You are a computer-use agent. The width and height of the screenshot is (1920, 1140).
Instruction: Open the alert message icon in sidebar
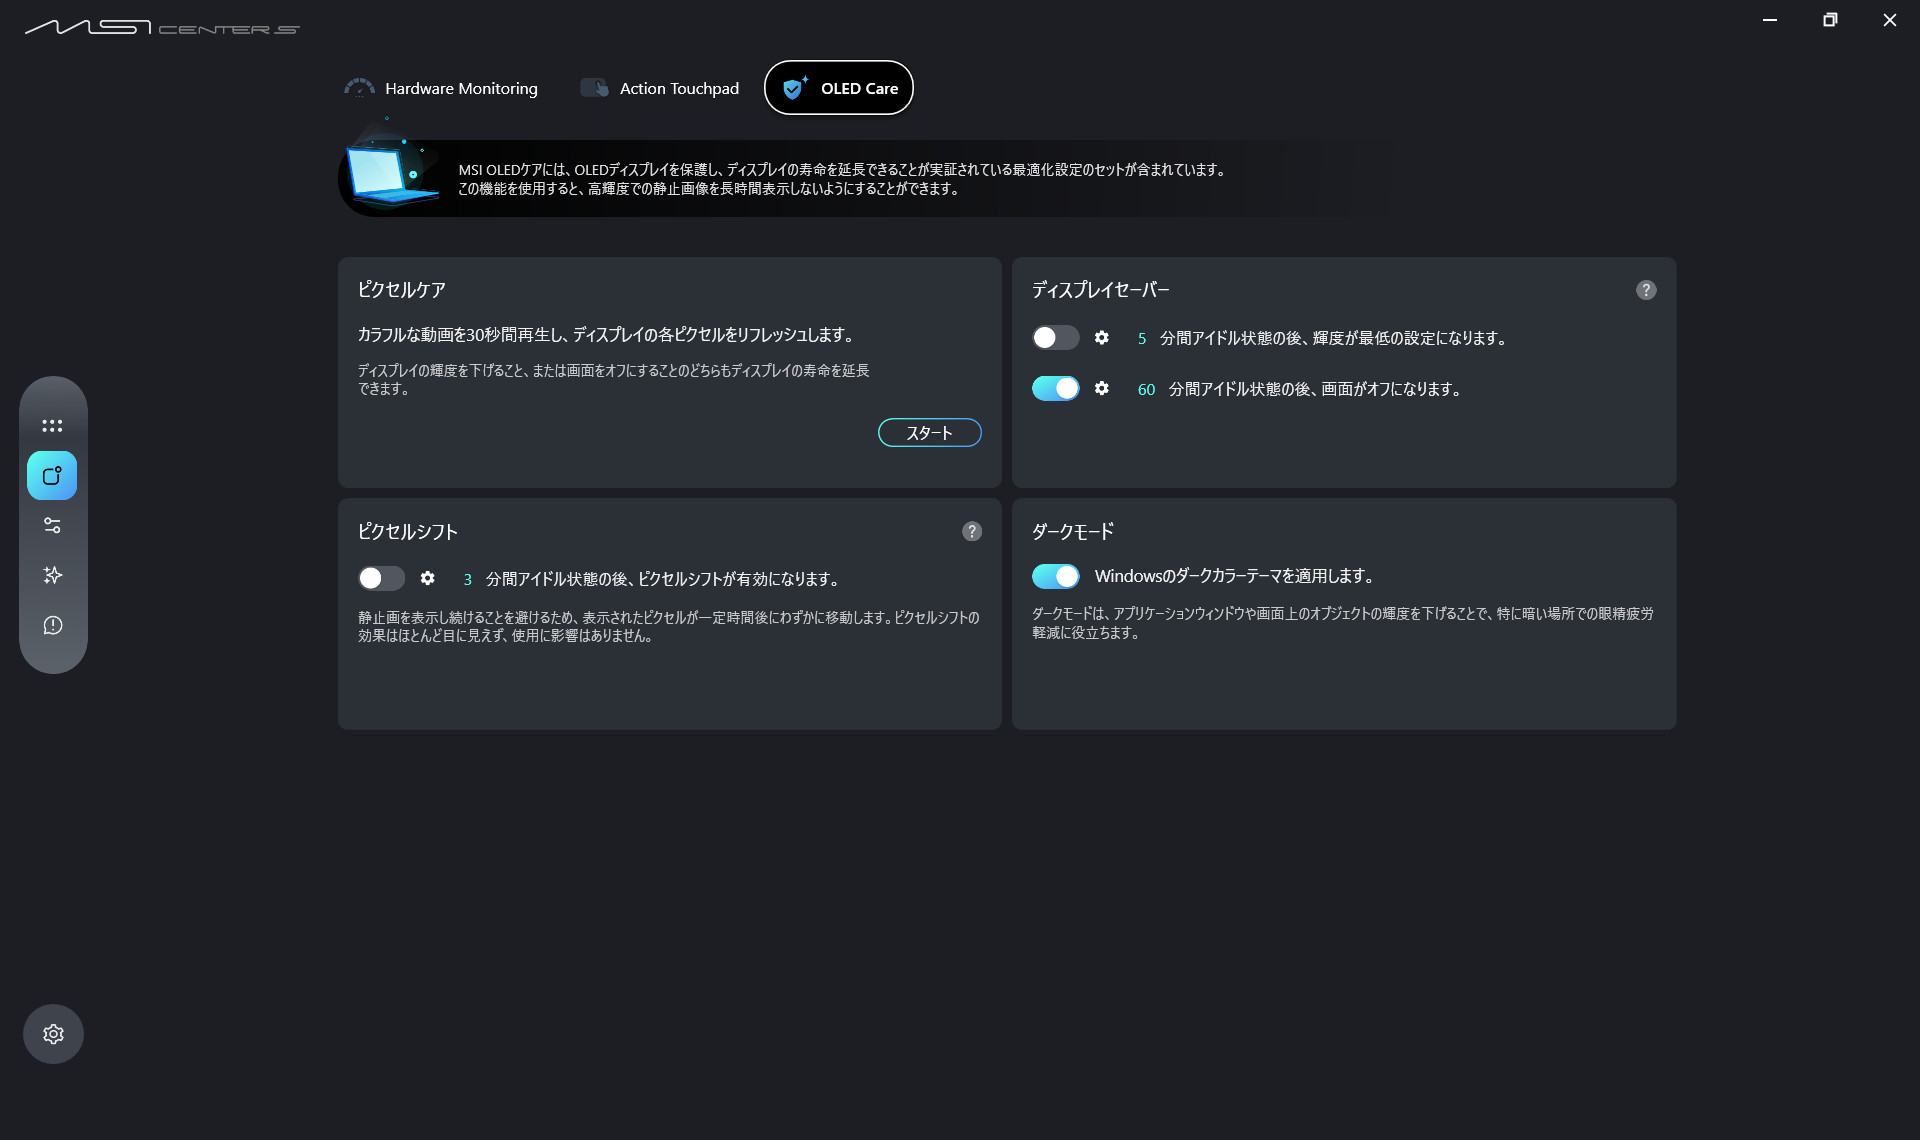point(52,626)
